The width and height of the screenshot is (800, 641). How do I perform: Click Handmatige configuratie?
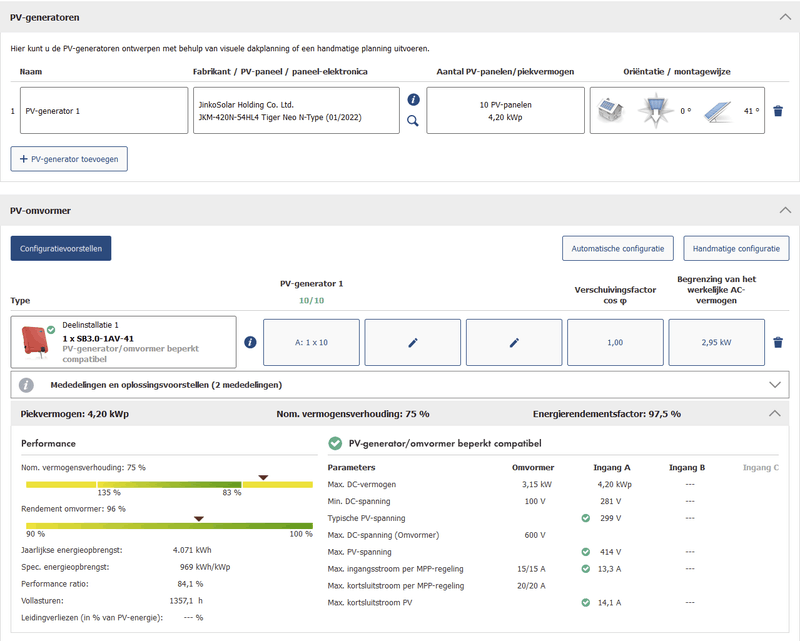click(x=736, y=248)
